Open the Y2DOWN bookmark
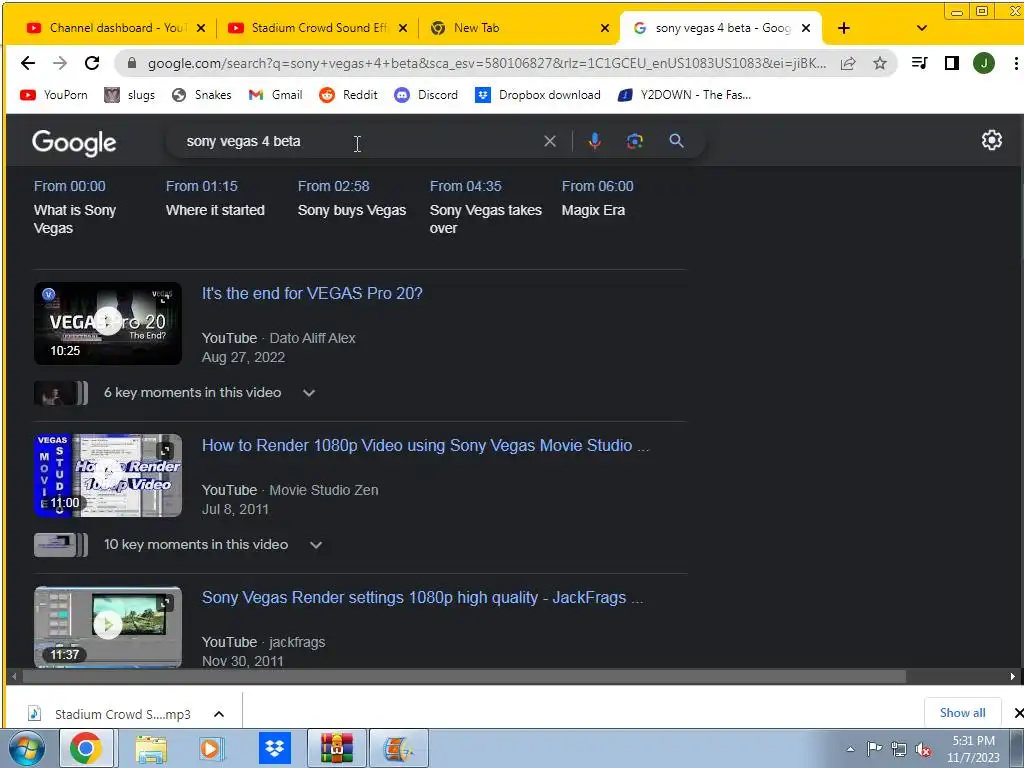 (684, 95)
